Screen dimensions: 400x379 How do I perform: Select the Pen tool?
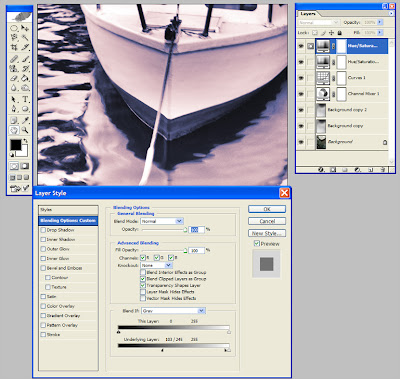14,109
